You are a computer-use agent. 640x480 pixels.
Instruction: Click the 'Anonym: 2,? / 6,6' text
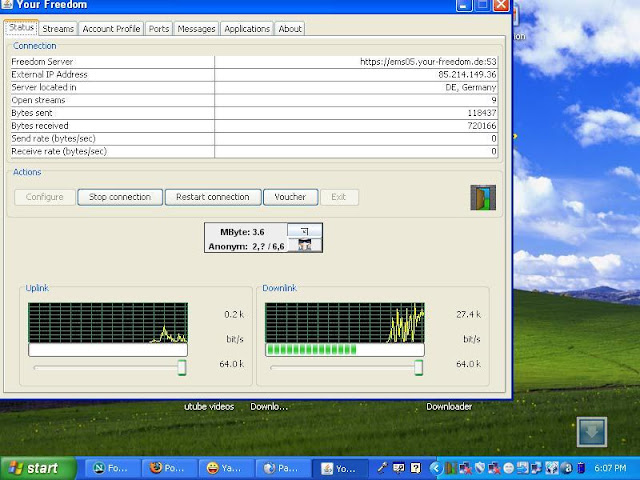pyautogui.click(x=246, y=246)
